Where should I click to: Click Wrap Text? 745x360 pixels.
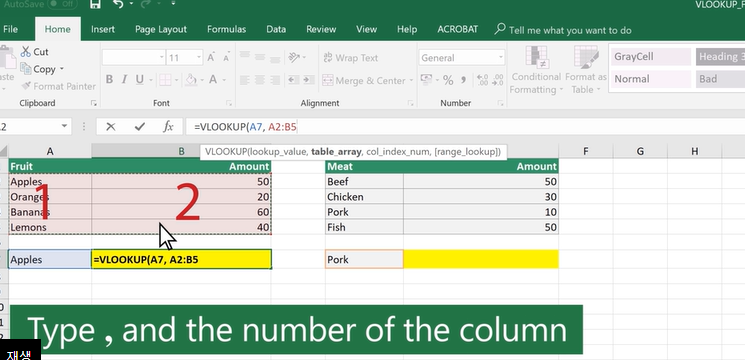[350, 58]
